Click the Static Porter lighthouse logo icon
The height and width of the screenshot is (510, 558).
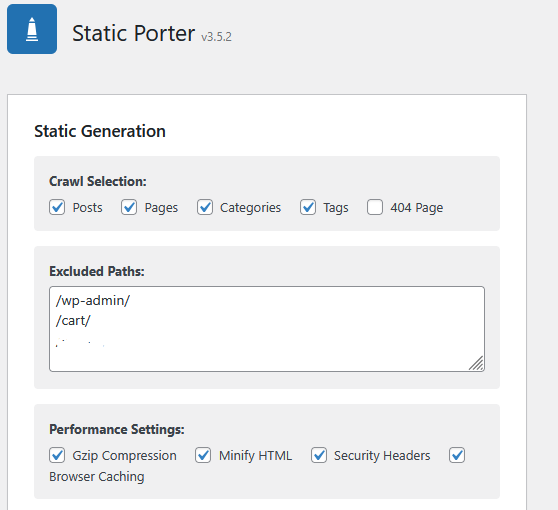(32, 29)
